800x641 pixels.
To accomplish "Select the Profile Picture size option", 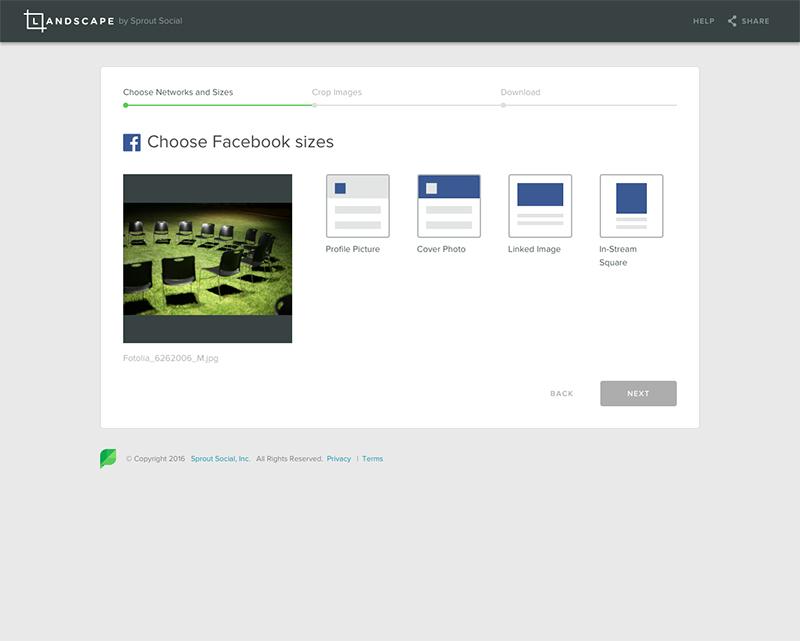I will click(357, 206).
